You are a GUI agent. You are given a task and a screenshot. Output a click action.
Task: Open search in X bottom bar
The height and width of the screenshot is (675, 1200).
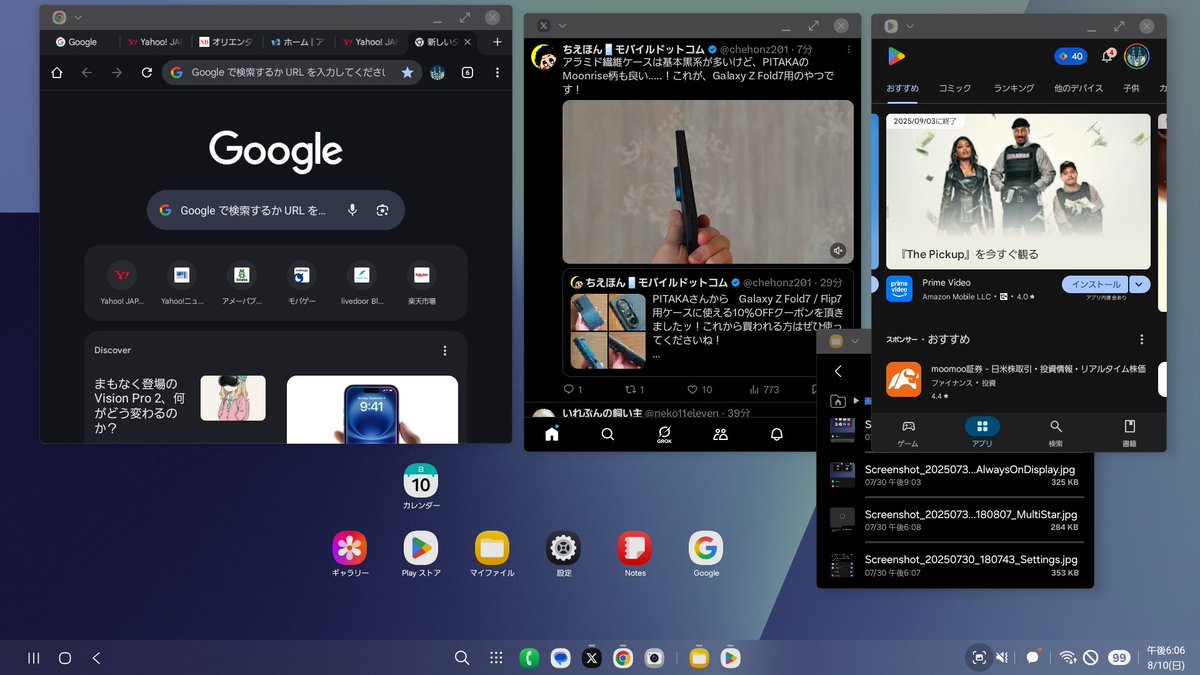pyautogui.click(x=607, y=434)
